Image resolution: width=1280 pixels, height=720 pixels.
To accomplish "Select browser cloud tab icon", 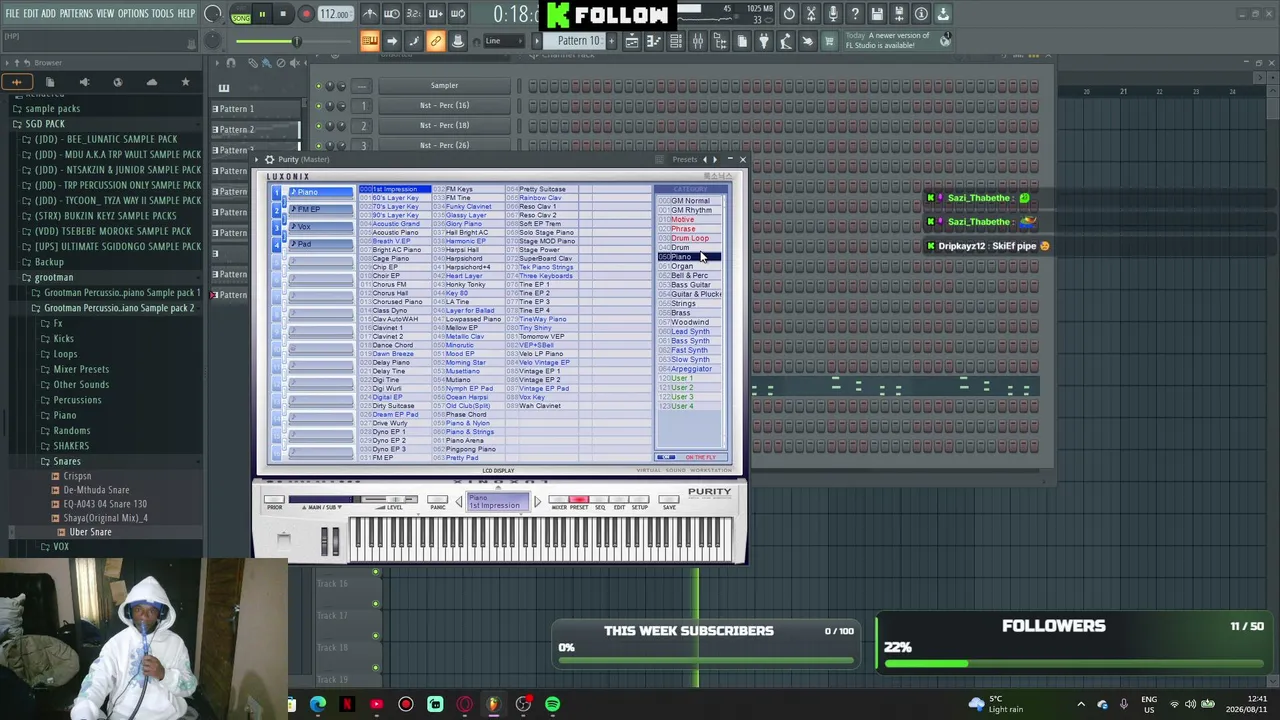I will coord(151,82).
